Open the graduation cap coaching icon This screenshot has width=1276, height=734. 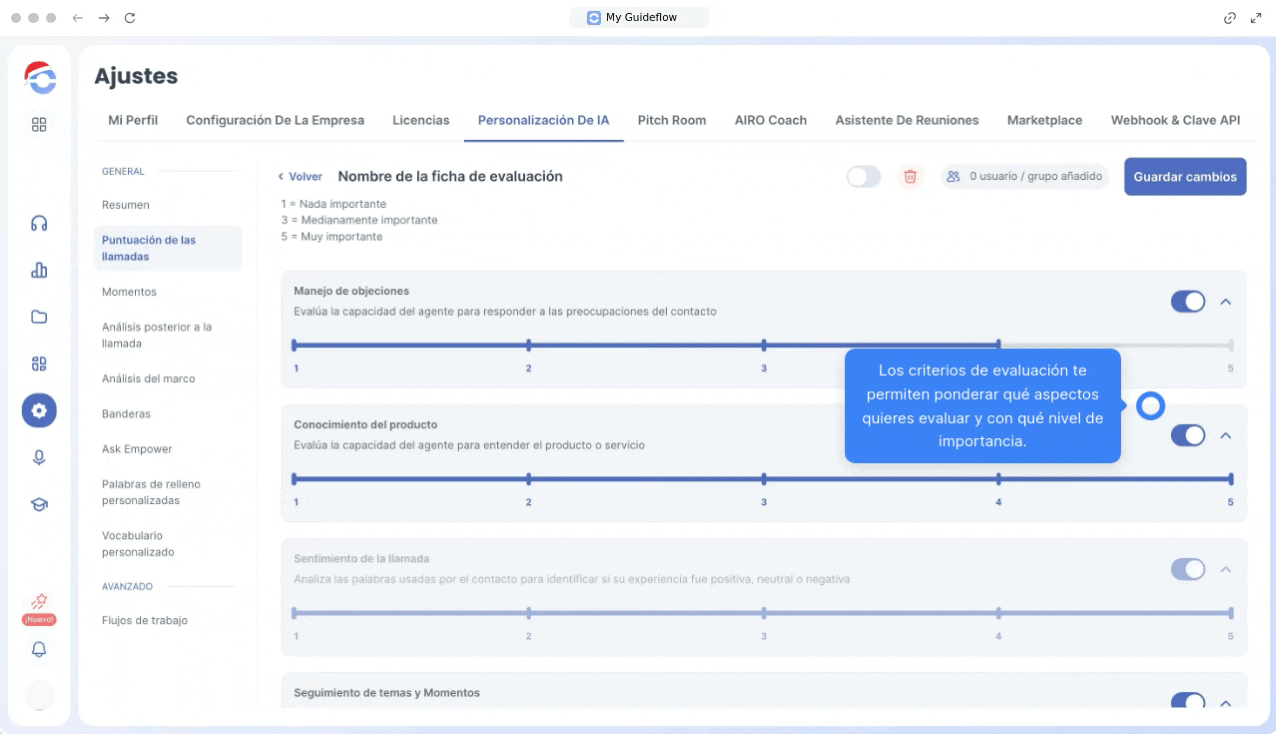(x=39, y=504)
